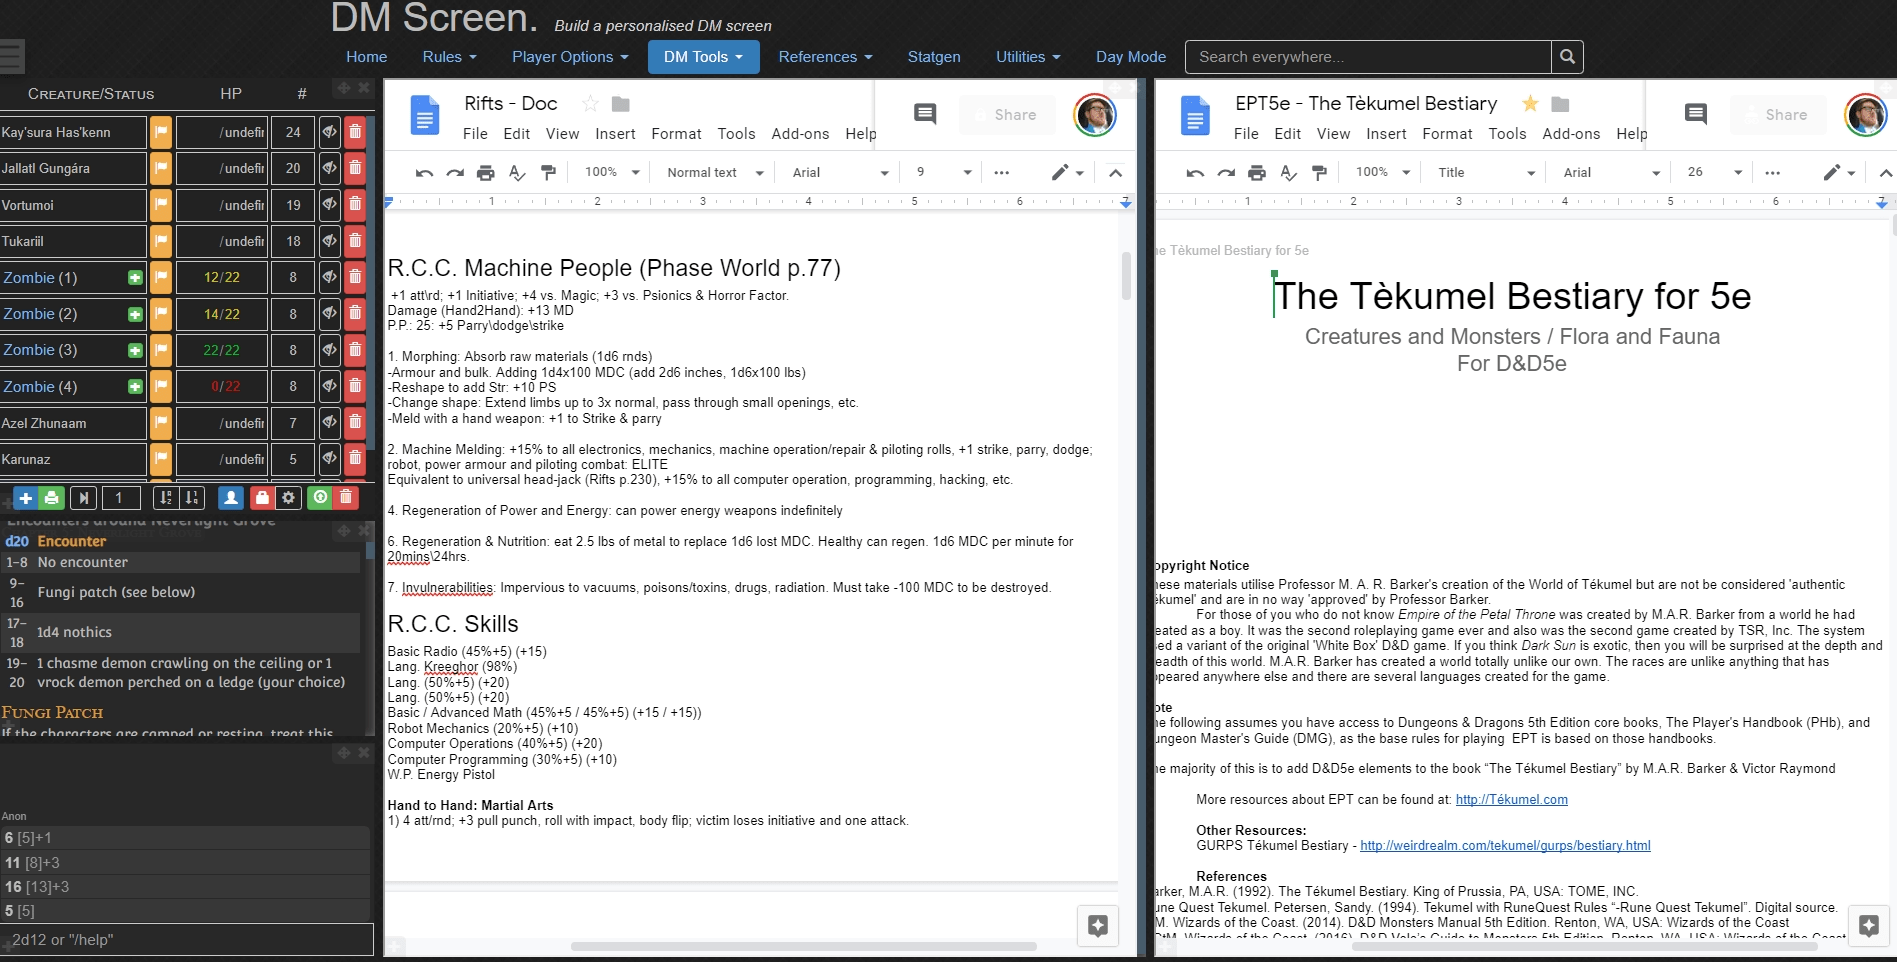Click the green print icon in tracker toolbar
Screen dimensions: 1897x962
[x=52, y=498]
